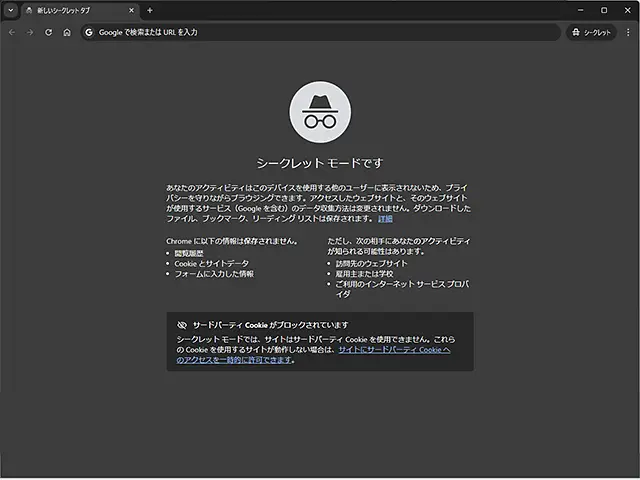Screen dimensions: 640x480
Task: Click the シークレット incognito indicator button
Action: click(x=591, y=32)
